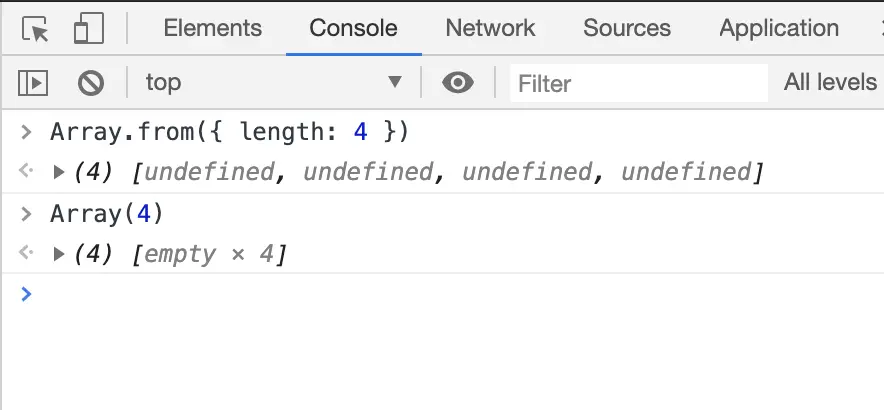Switch to the Elements tab

[x=212, y=28]
